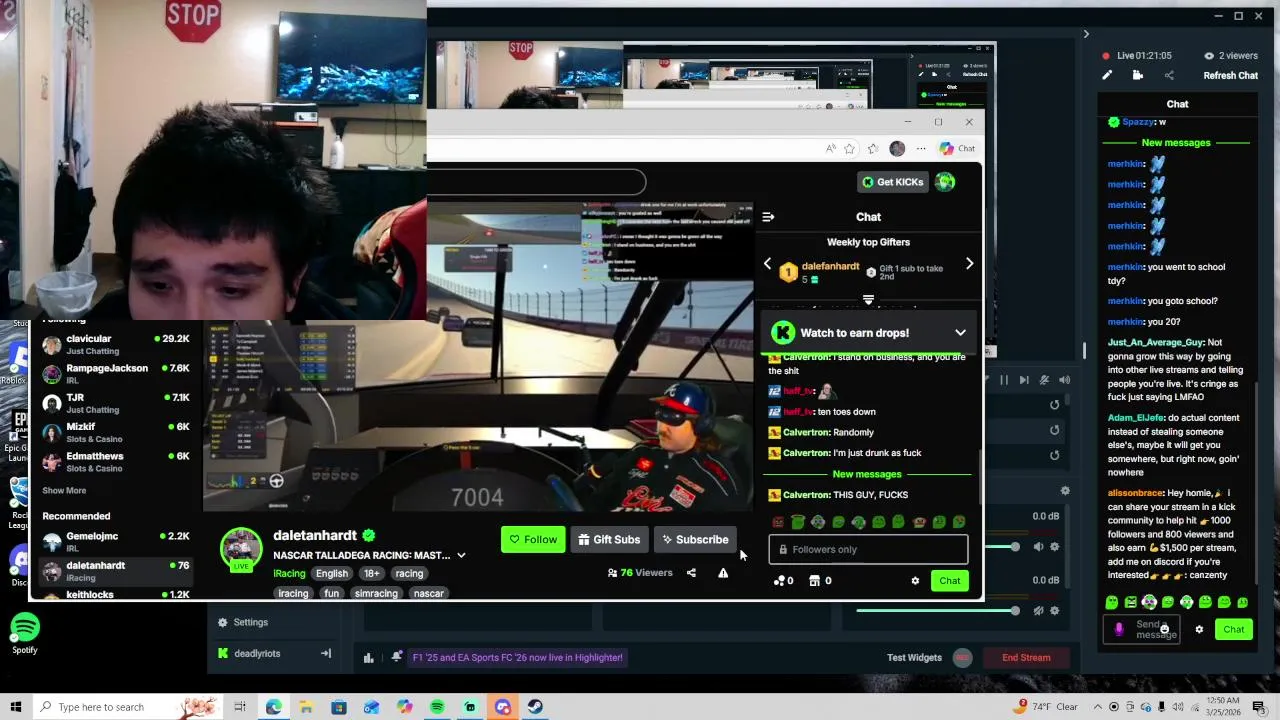The height and width of the screenshot is (720, 1280).
Task: Toggle red circle next to Test Widgets
Action: [962, 657]
